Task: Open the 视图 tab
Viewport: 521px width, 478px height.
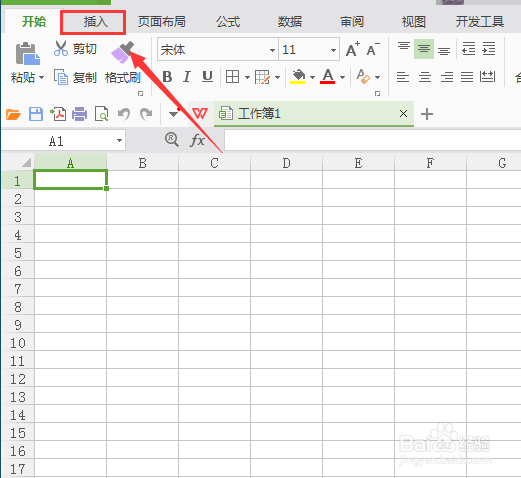Action: tap(414, 22)
